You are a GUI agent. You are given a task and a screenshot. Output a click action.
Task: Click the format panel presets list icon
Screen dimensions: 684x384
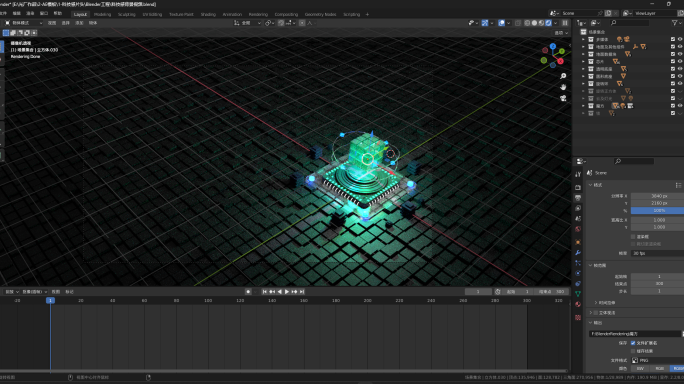[x=678, y=185]
